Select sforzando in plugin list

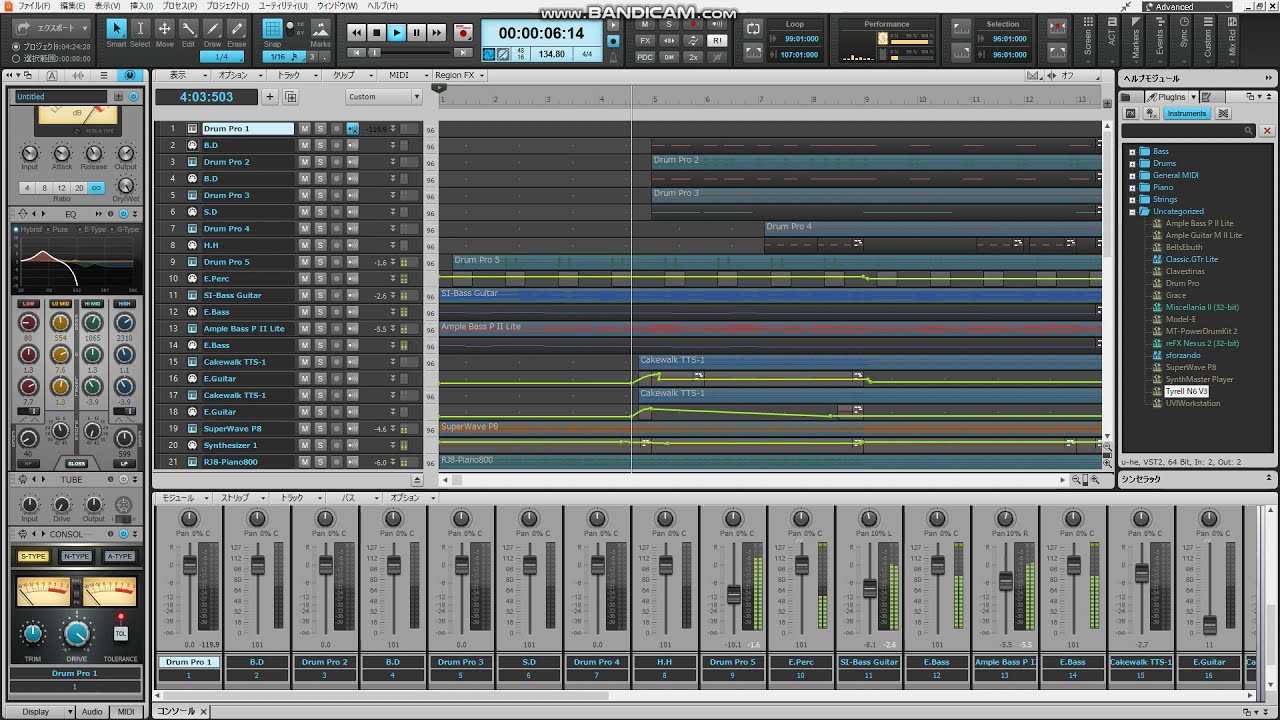point(1183,356)
